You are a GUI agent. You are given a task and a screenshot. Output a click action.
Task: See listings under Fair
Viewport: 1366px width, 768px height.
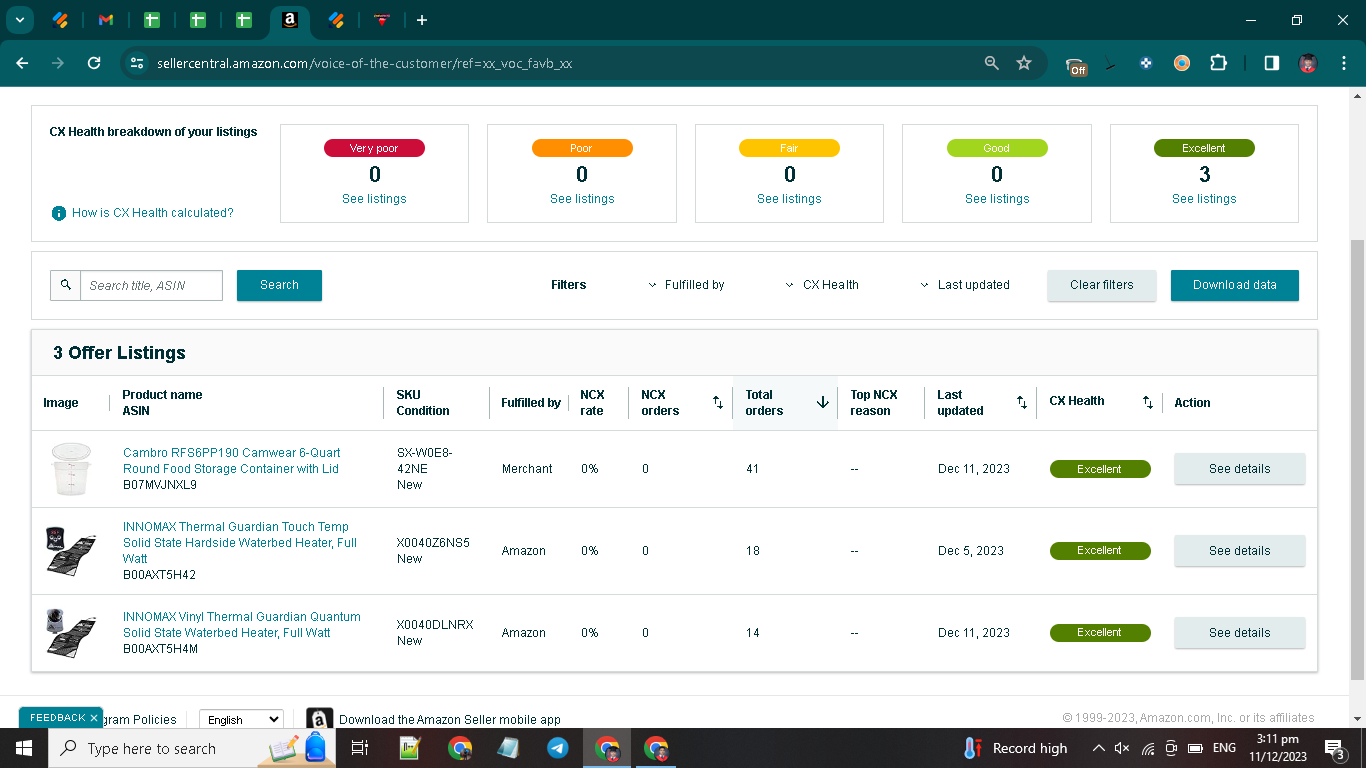pos(789,199)
